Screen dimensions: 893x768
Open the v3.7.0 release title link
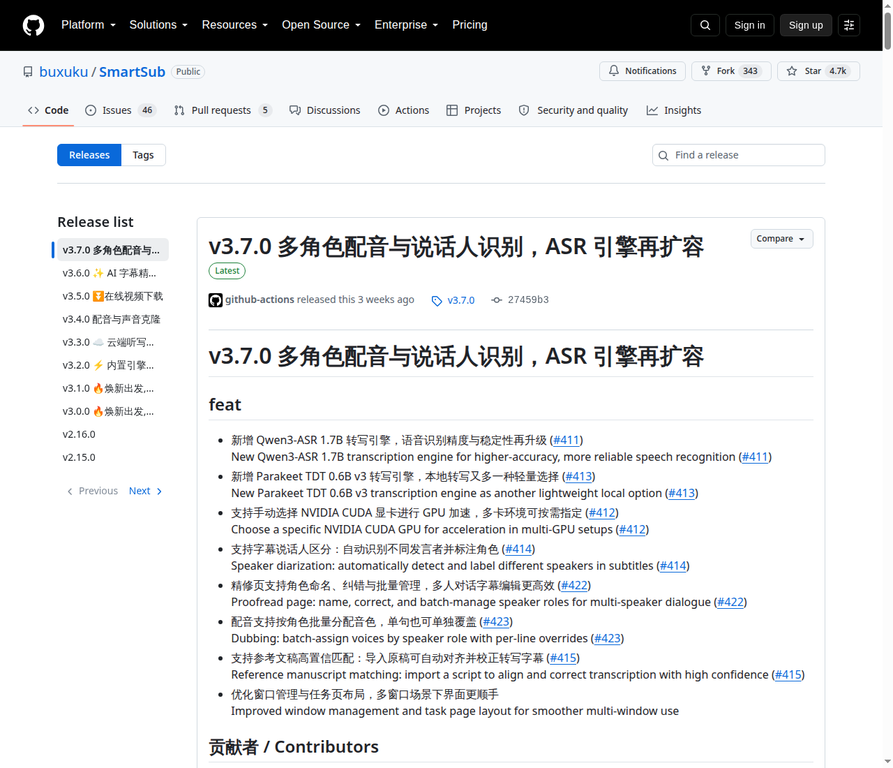point(456,247)
